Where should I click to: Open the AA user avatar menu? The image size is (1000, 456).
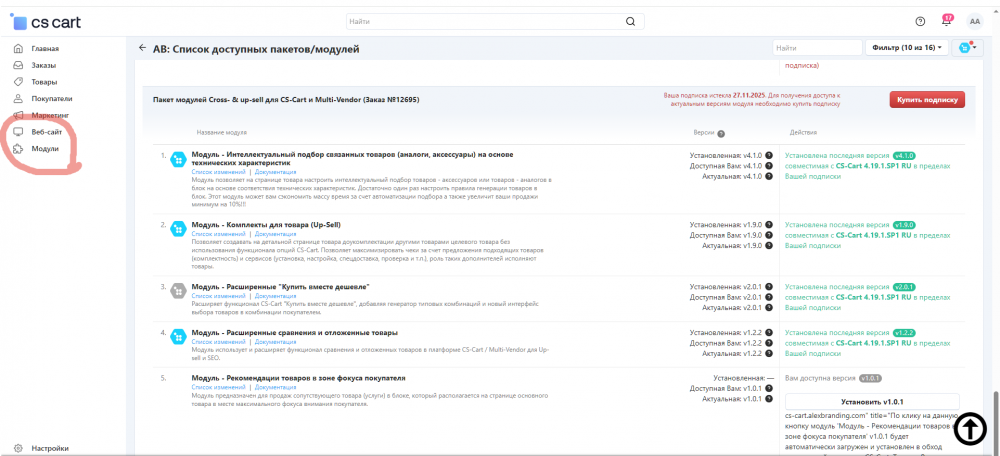974,21
